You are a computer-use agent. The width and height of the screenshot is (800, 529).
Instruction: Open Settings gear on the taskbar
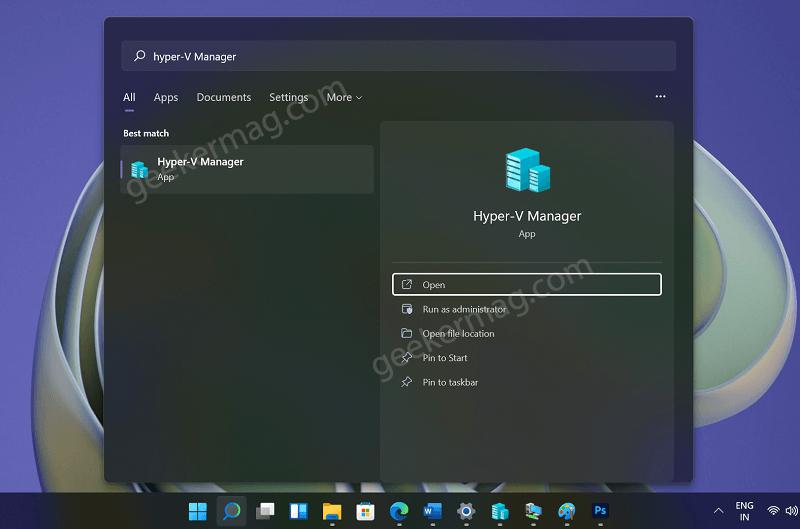pos(466,511)
